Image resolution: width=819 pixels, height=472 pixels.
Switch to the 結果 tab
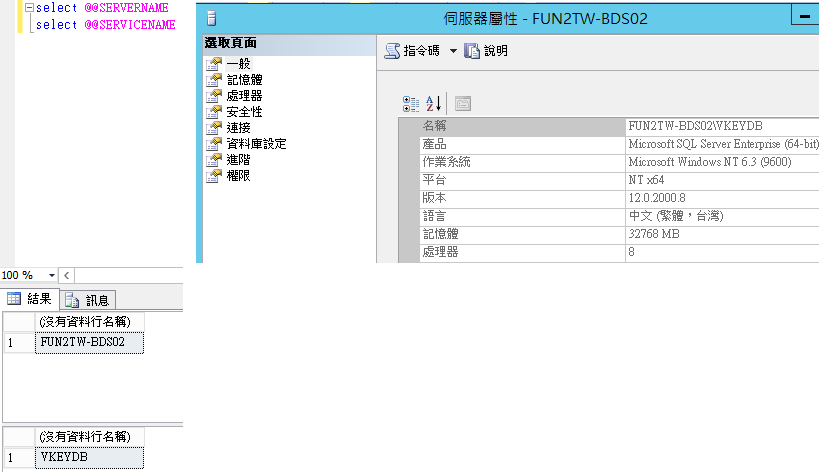[30, 299]
